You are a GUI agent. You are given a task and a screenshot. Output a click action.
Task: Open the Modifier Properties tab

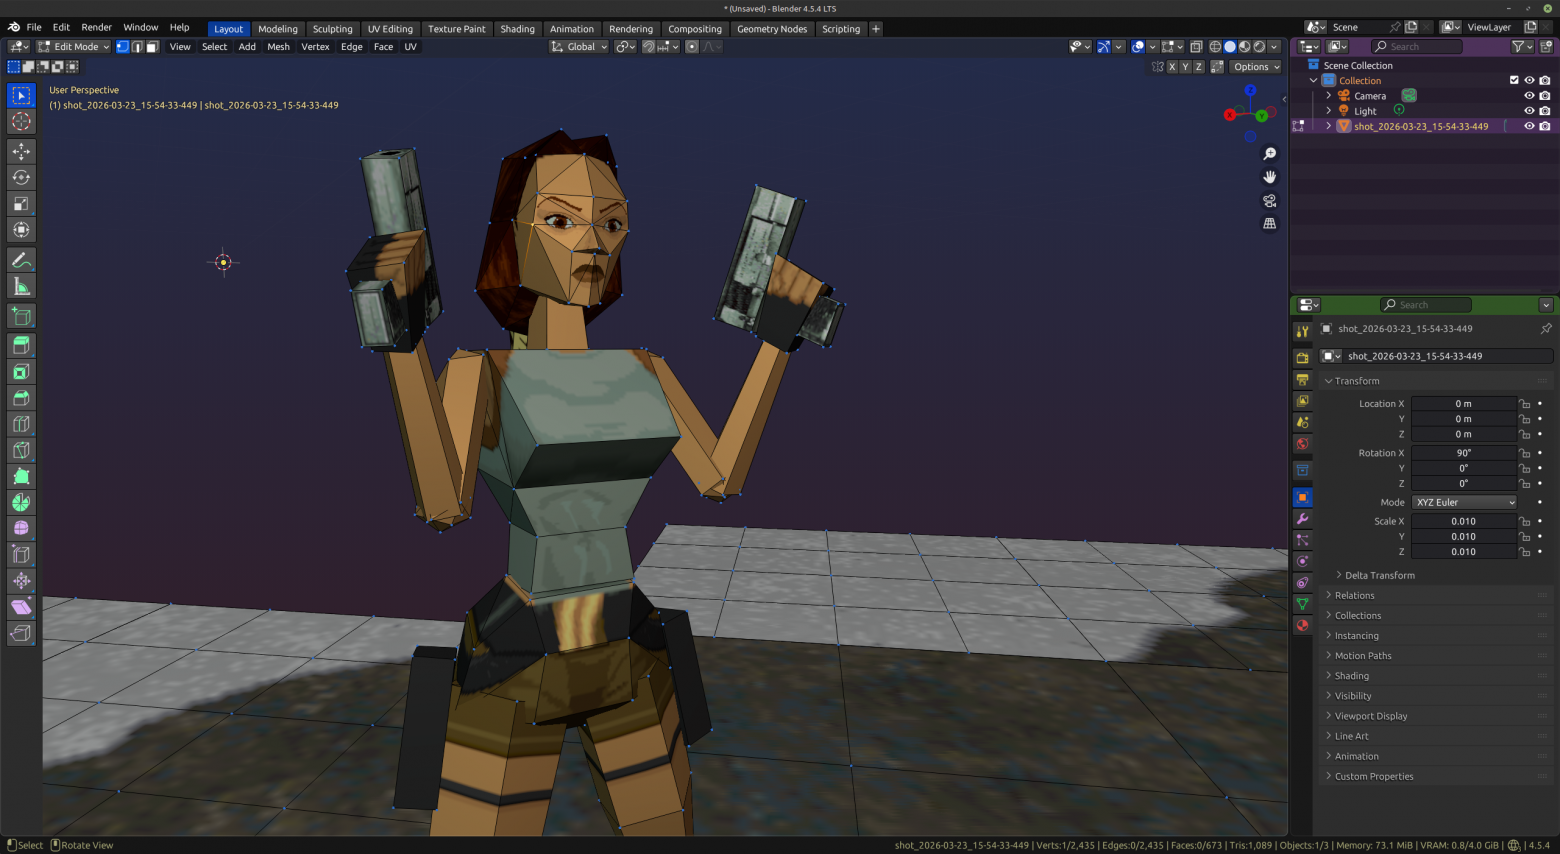[1302, 518]
